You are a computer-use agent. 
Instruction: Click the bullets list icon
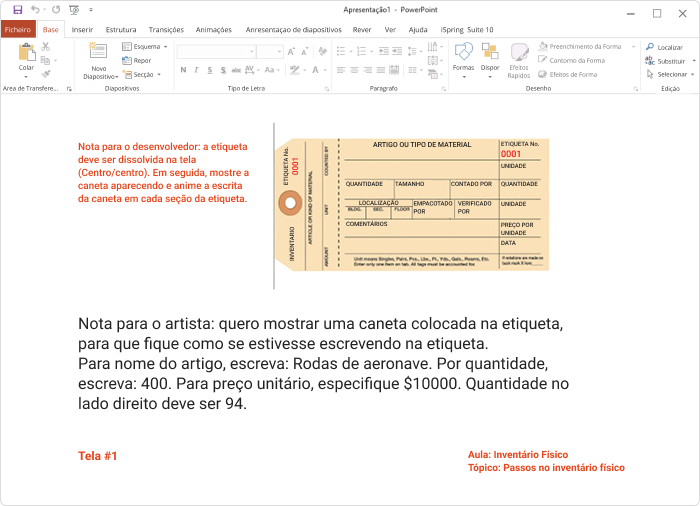341,51
